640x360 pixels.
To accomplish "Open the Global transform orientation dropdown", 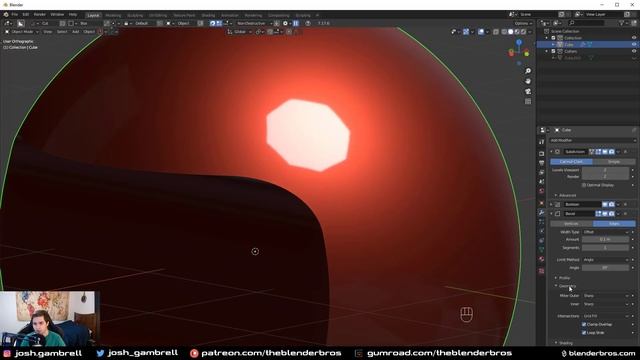I will click(x=240, y=32).
